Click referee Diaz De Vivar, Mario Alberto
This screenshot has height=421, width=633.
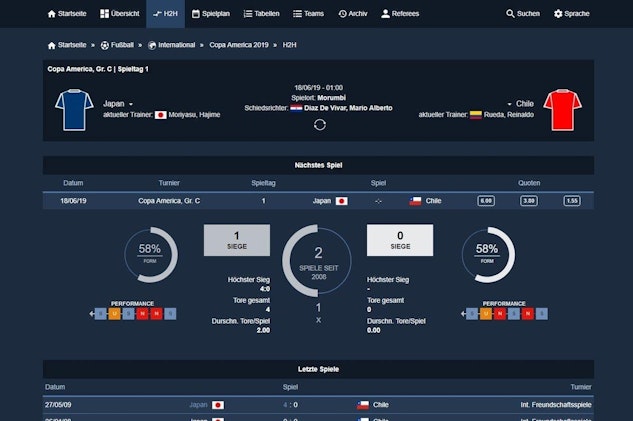point(348,108)
